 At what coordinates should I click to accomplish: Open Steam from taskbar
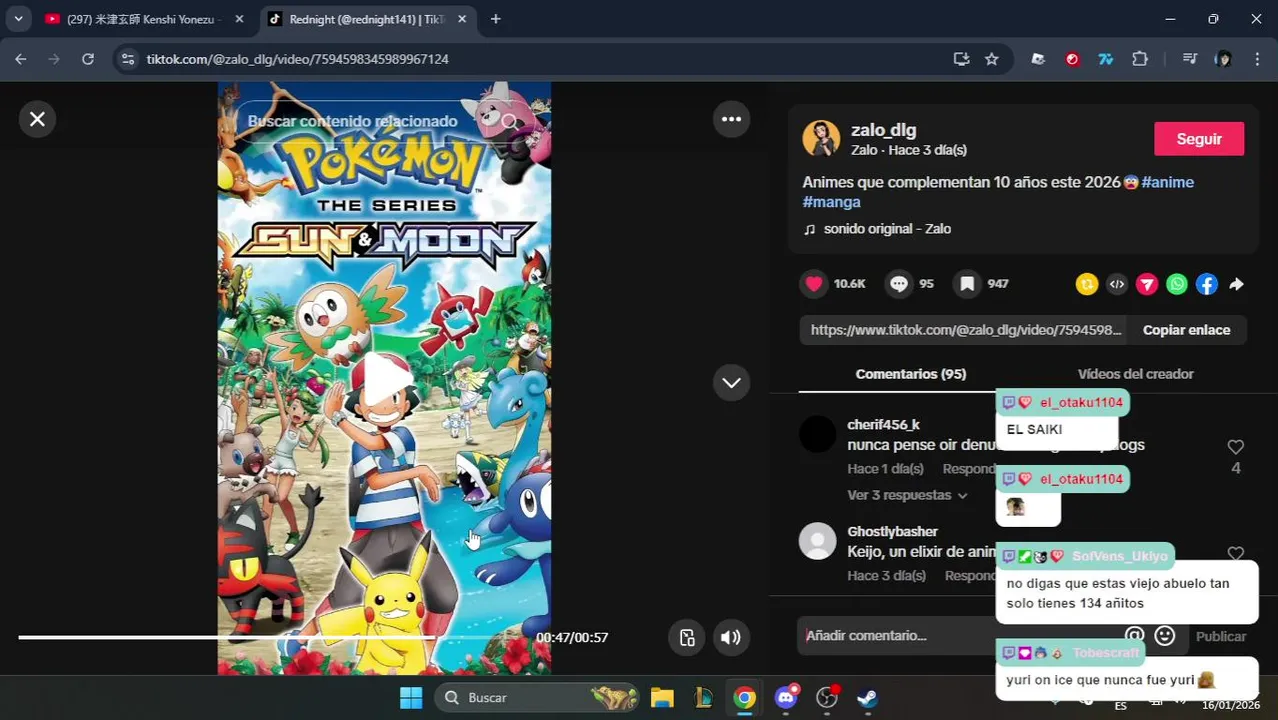pos(868,698)
